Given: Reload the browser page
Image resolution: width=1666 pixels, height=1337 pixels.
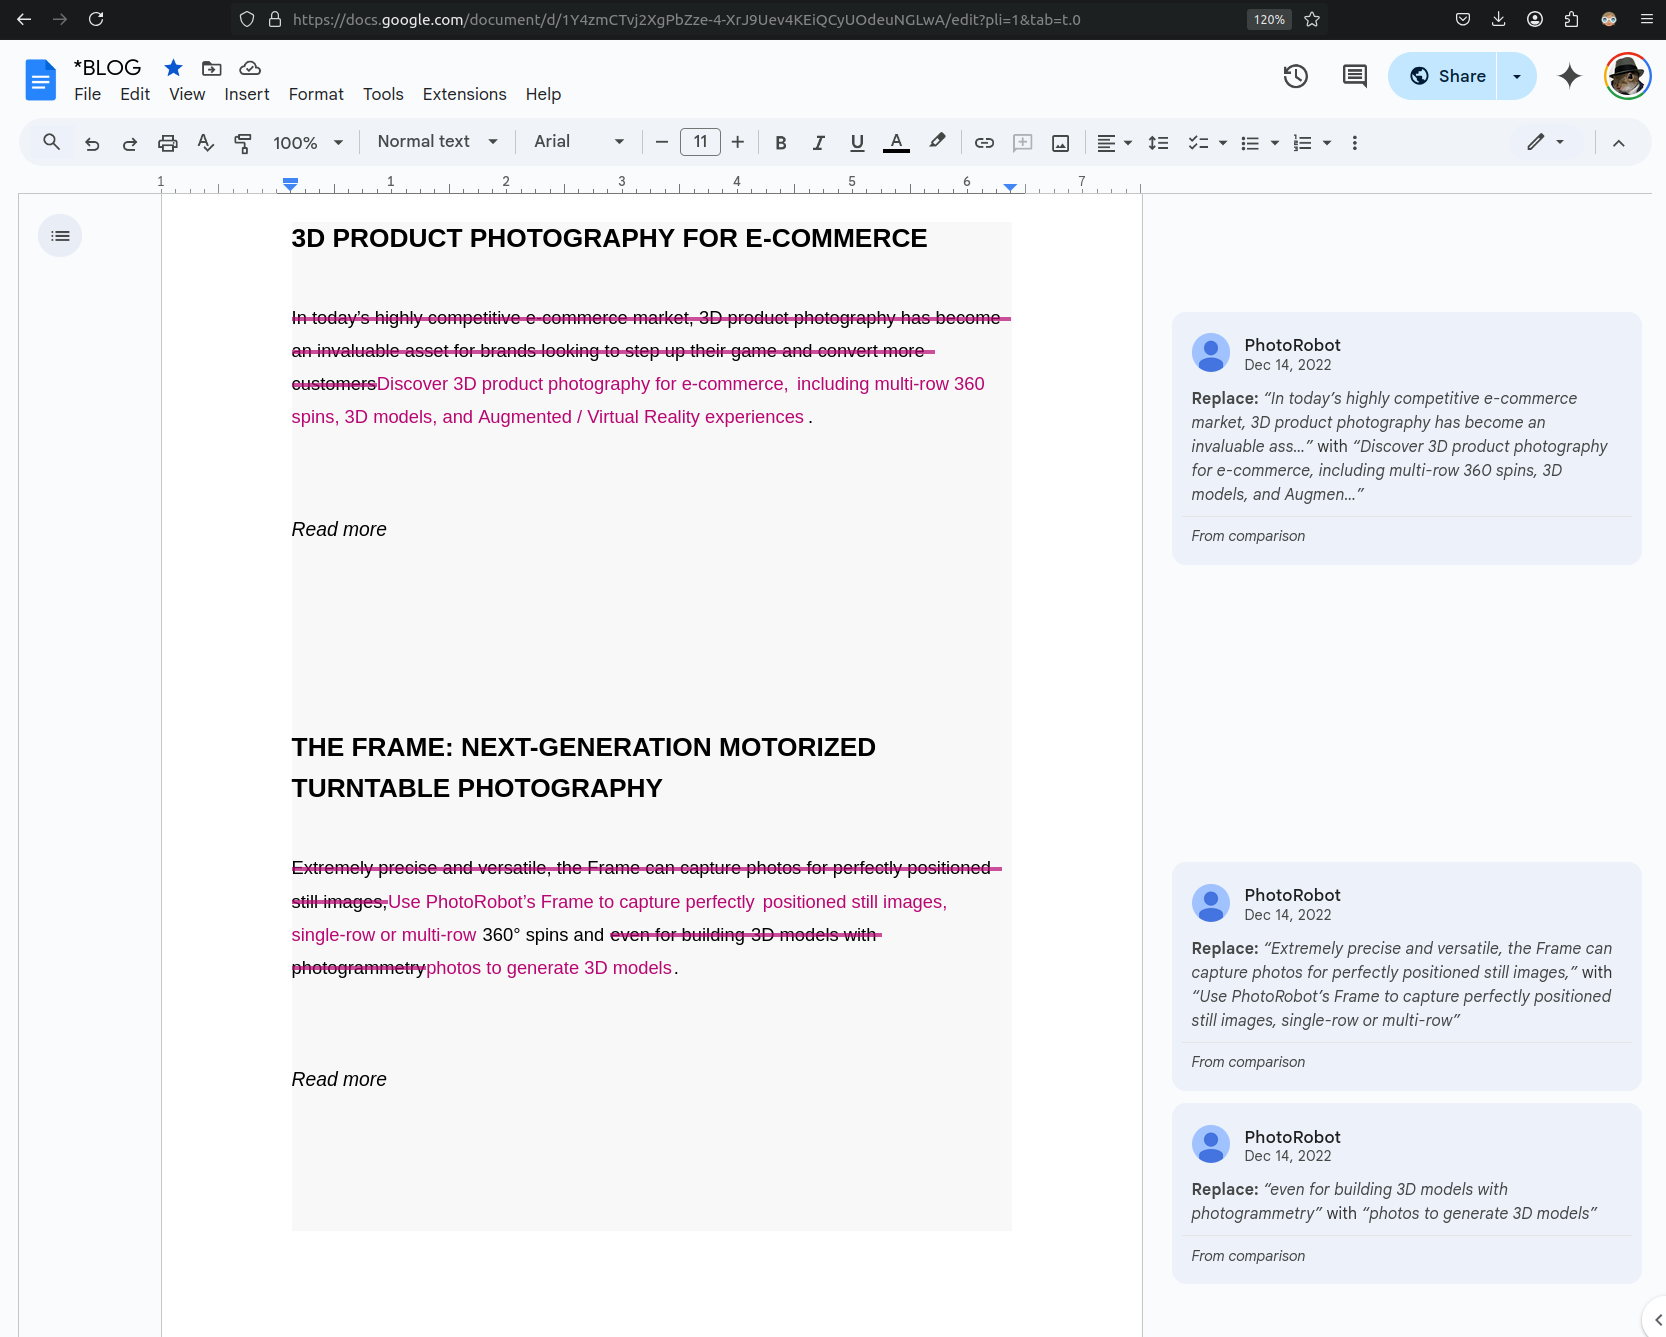Looking at the screenshot, I should 96,19.
